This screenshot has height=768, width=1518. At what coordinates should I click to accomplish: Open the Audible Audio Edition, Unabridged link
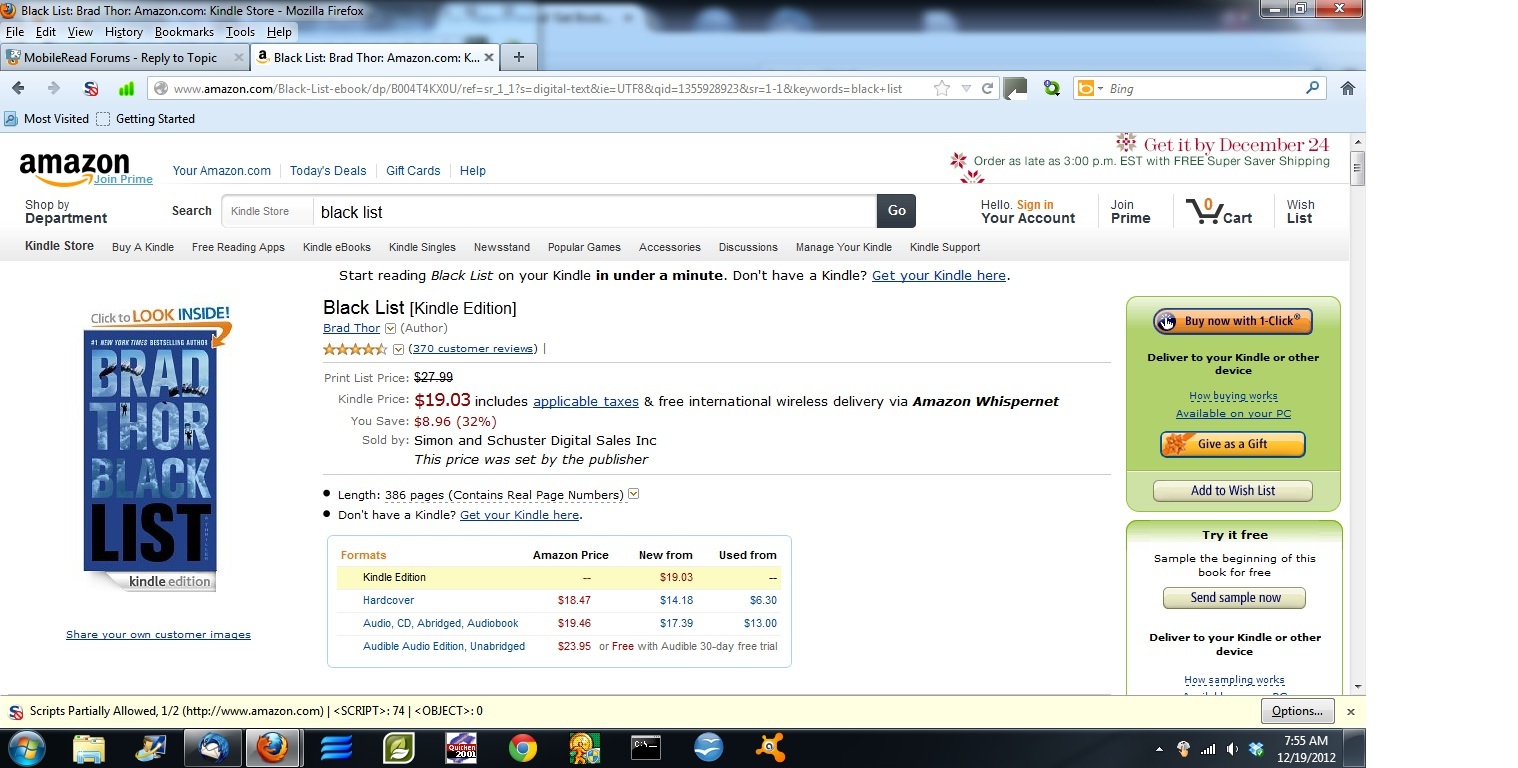444,647
